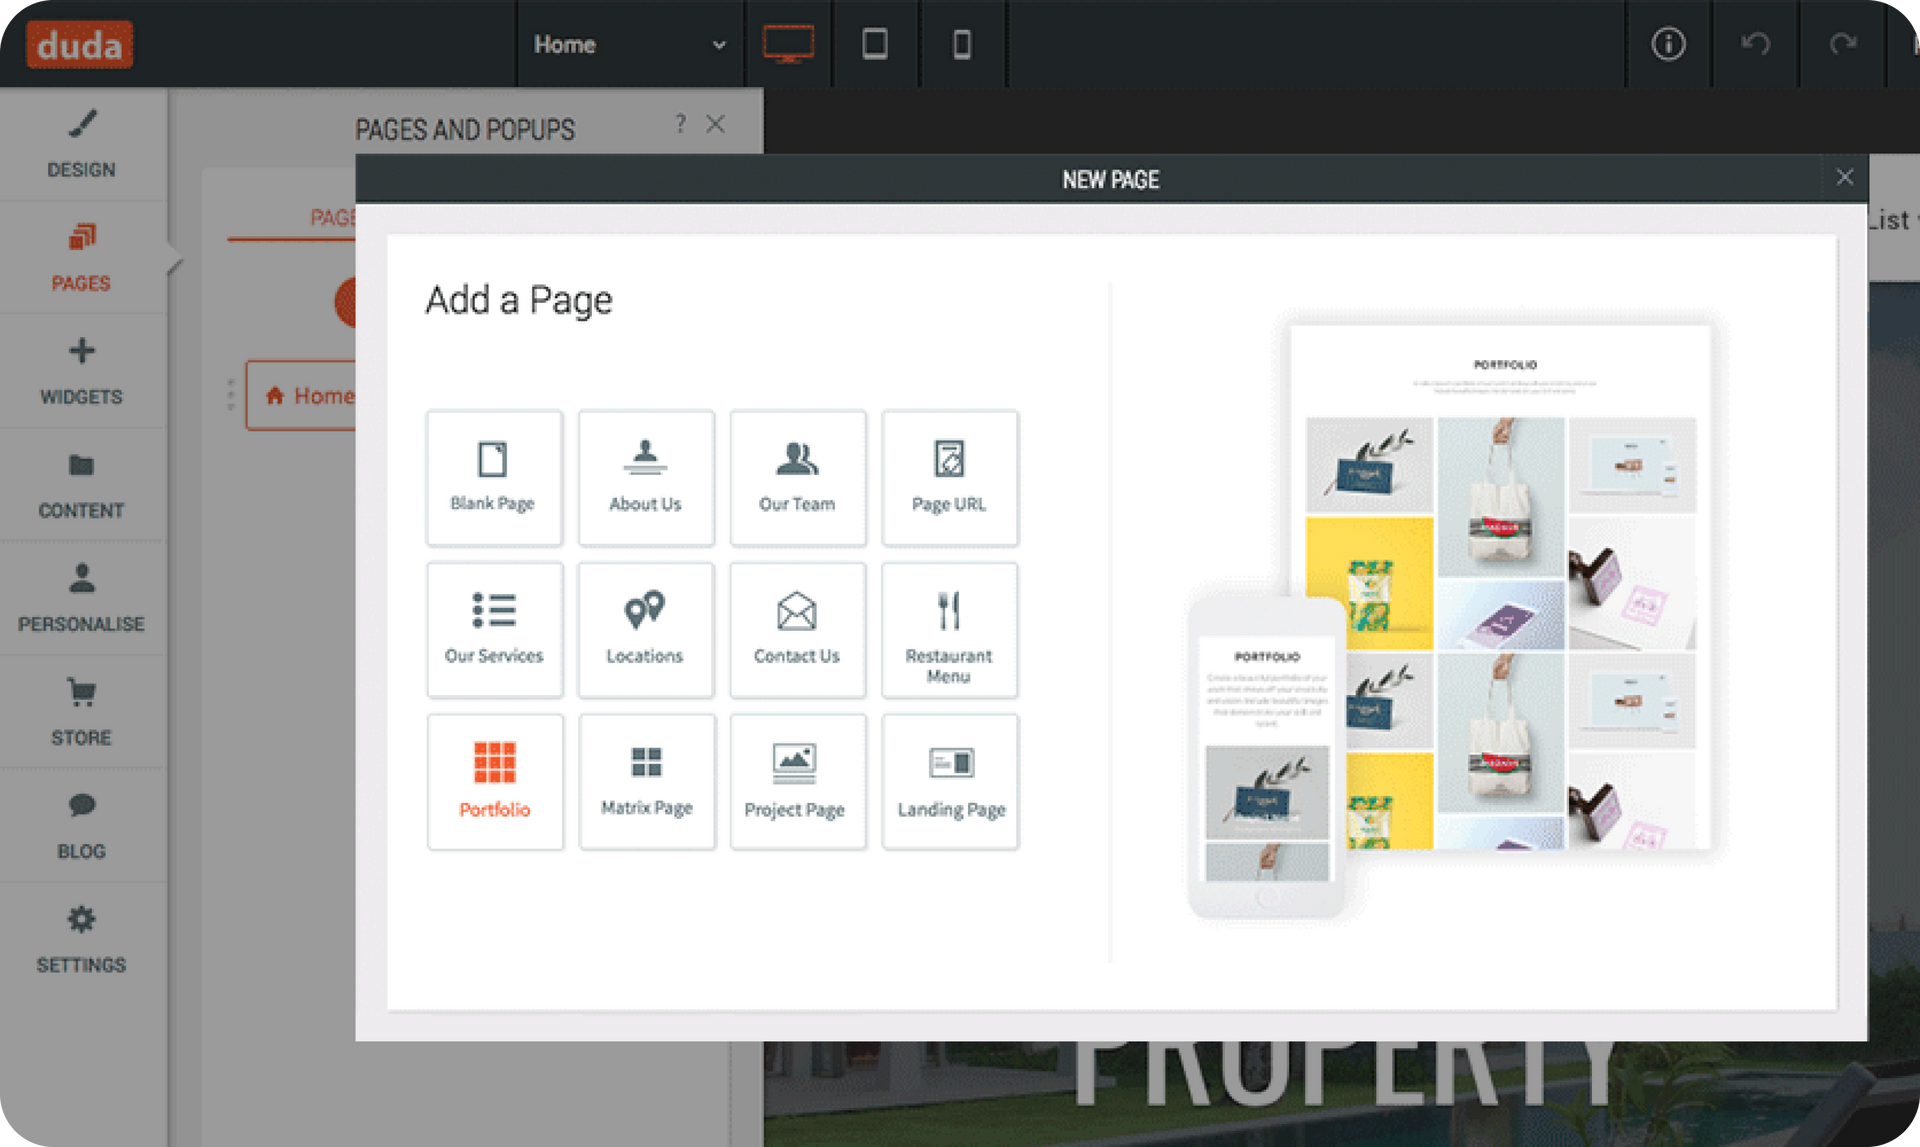The height and width of the screenshot is (1147, 1920).
Task: Switch to mobile preview mode
Action: pyautogui.click(x=962, y=44)
